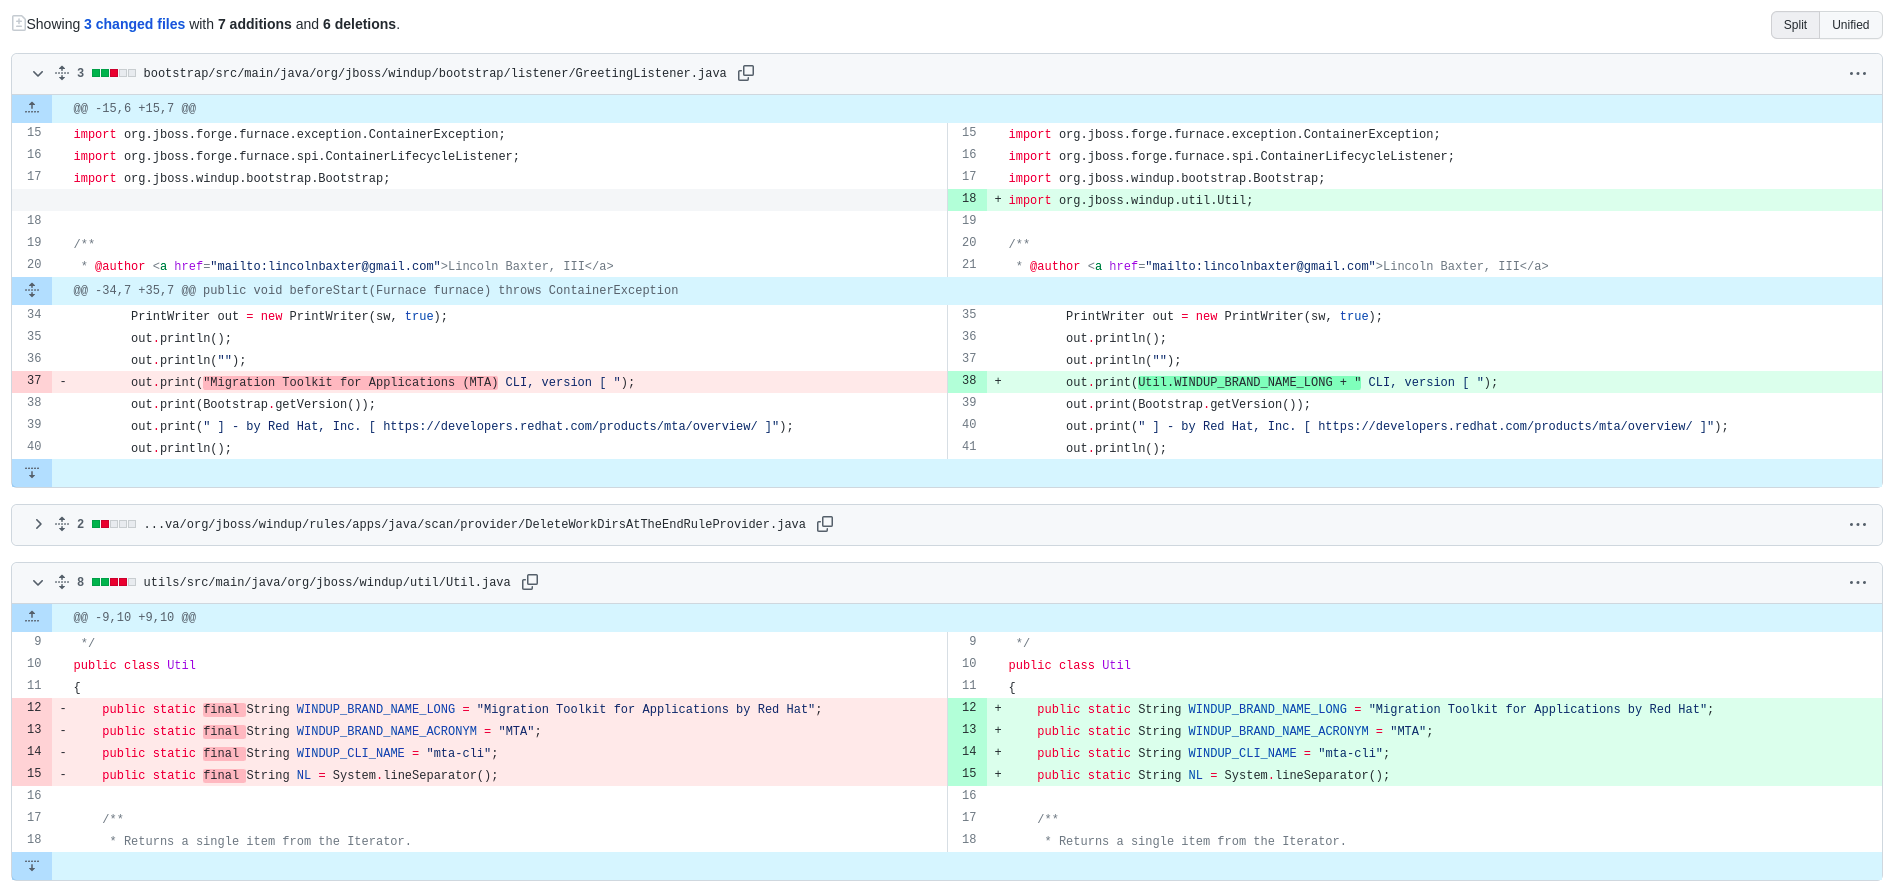
Task: Open options menu for GreetingListener.java
Action: tap(1857, 73)
